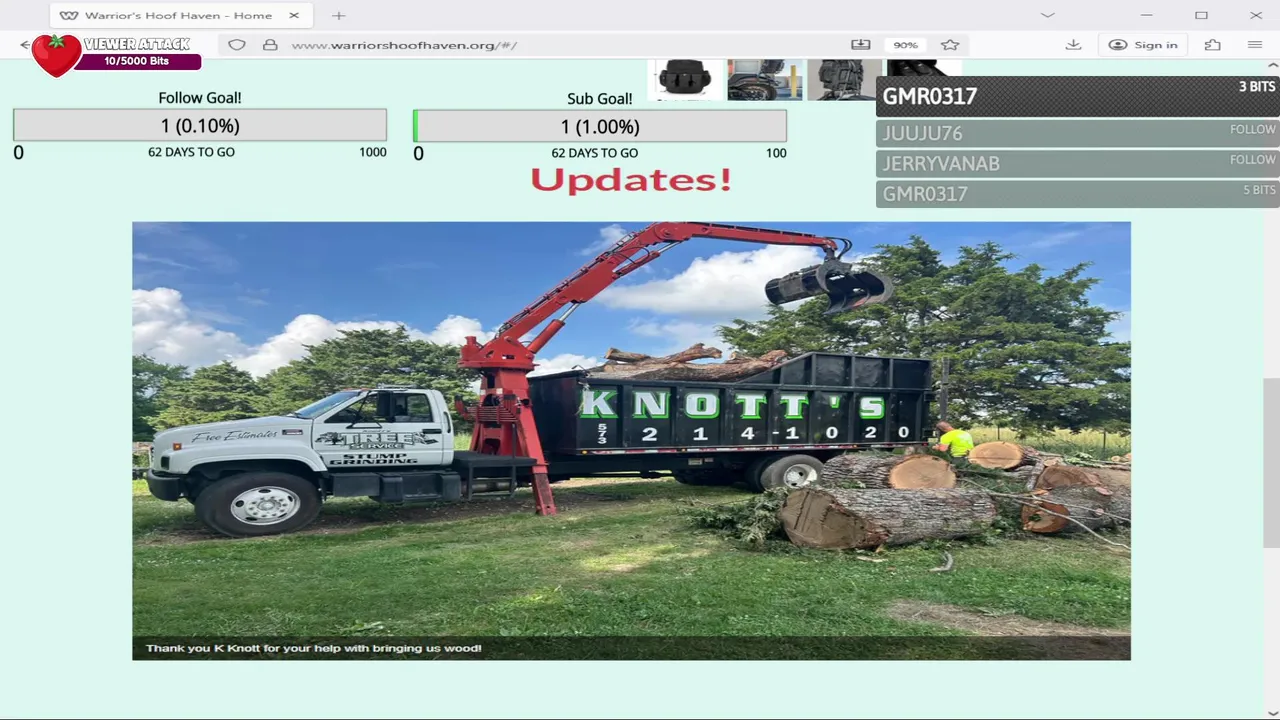Close the Warrior's Hoof Haven tab
The height and width of the screenshot is (720, 1280).
294,15
